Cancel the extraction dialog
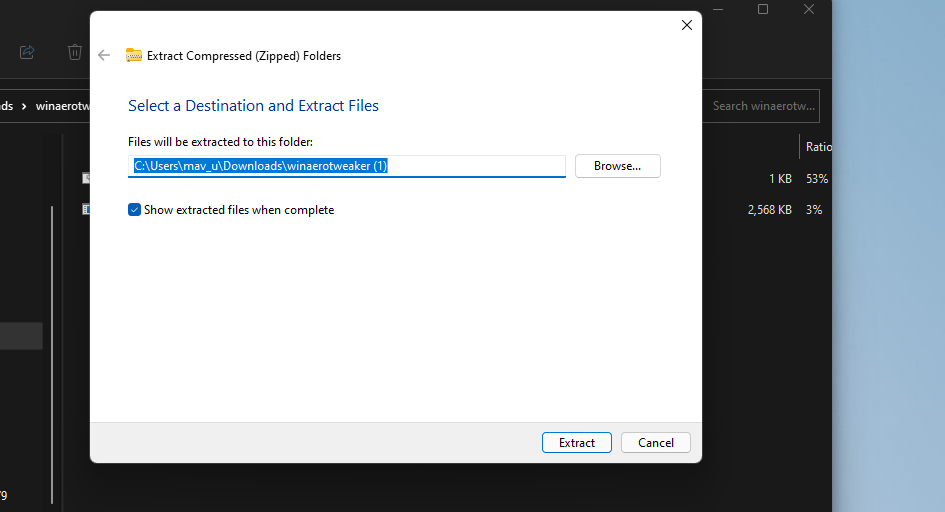The width and height of the screenshot is (945, 512). point(656,443)
